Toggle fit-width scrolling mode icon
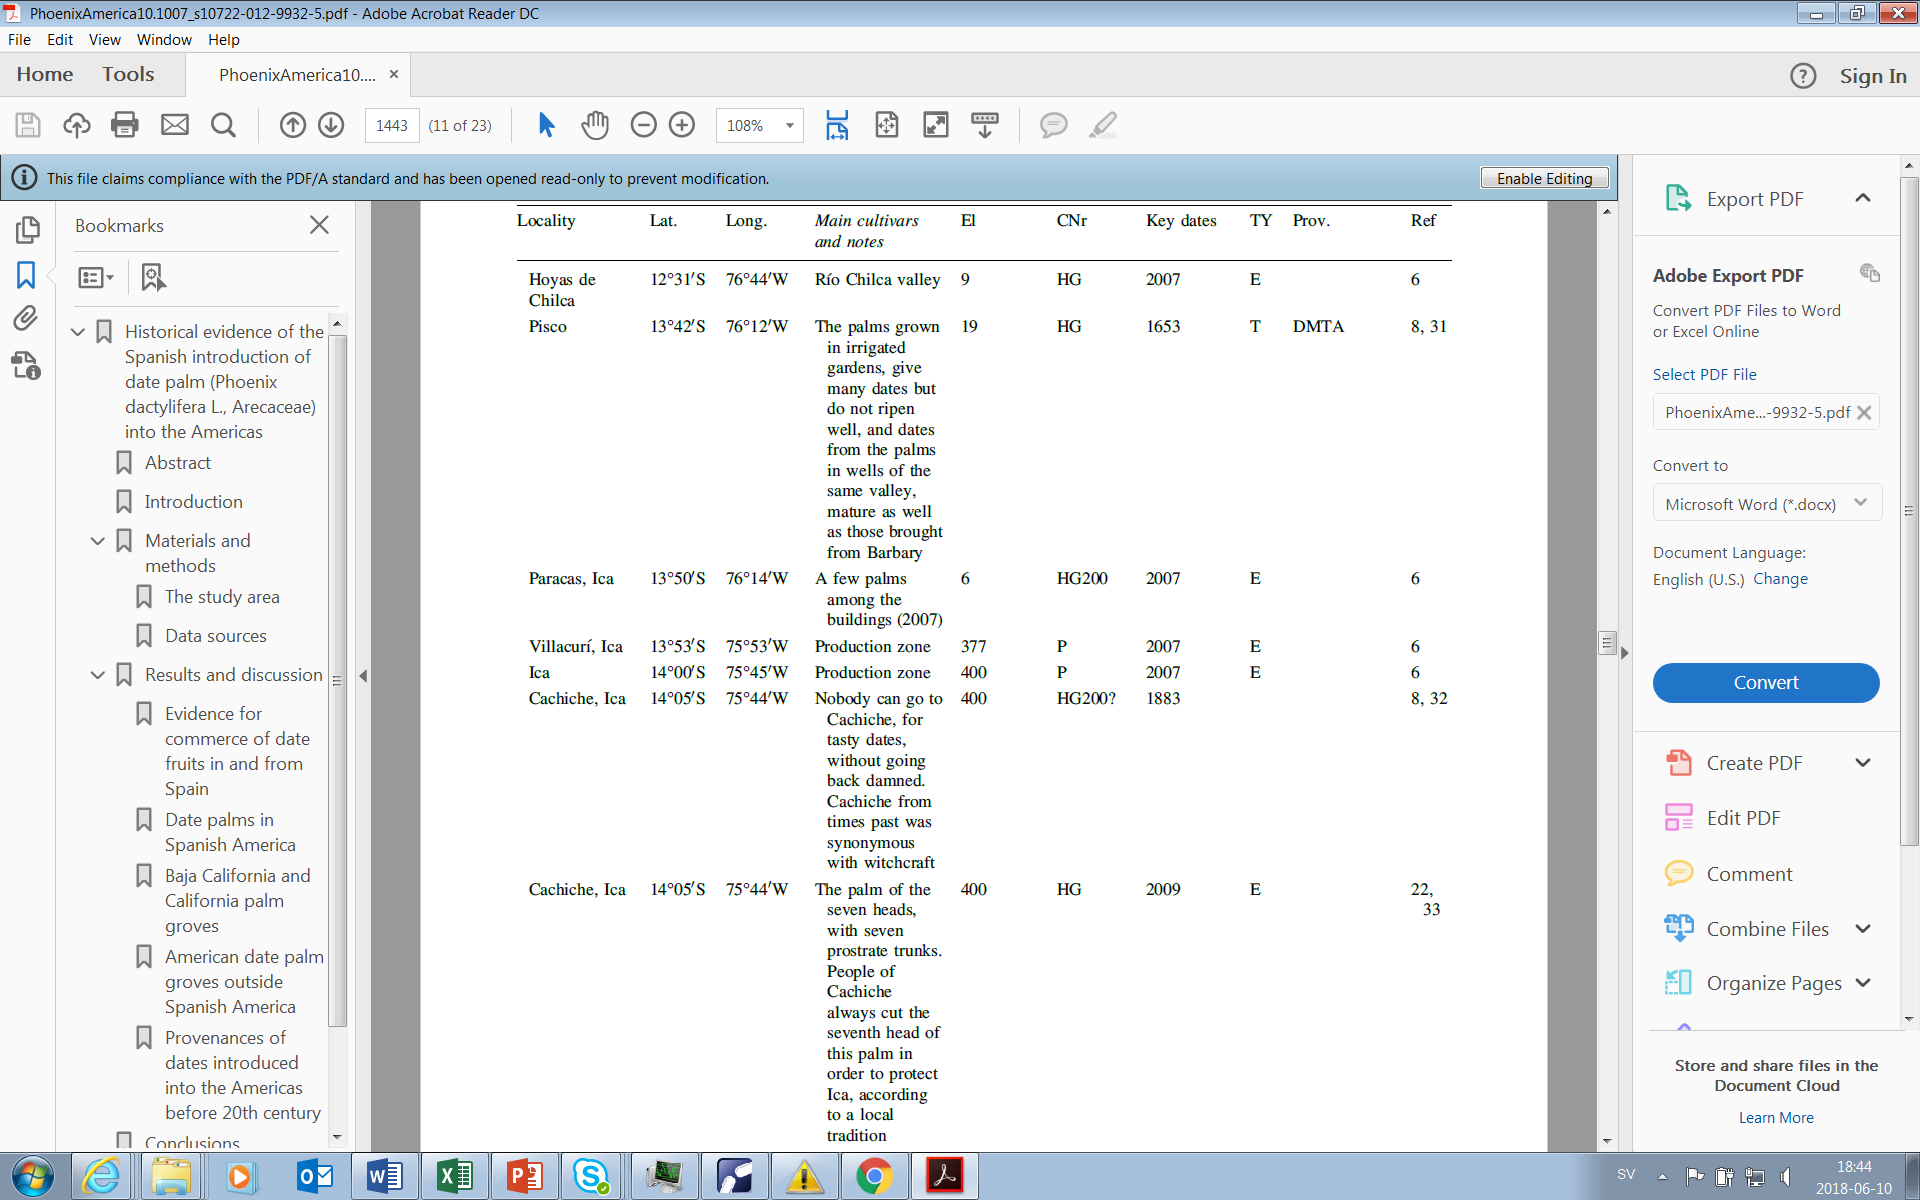The height and width of the screenshot is (1200, 1920). (837, 125)
